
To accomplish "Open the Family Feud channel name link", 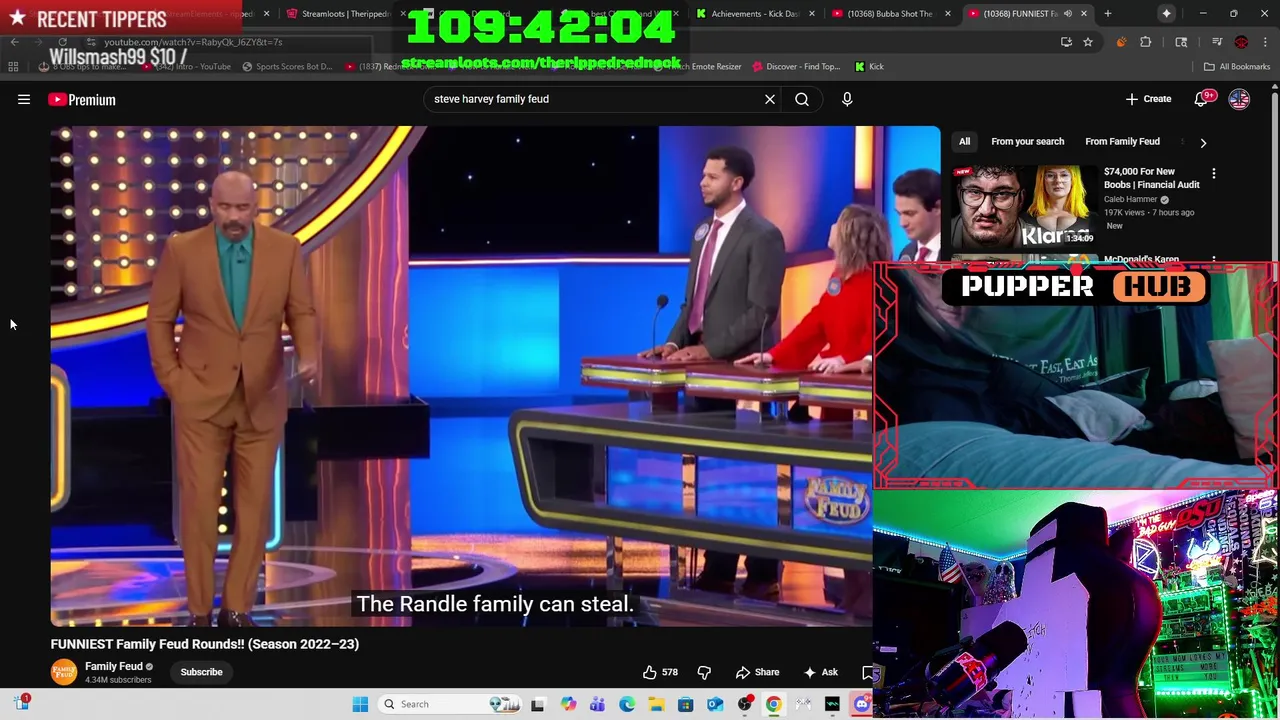I will (x=113, y=667).
